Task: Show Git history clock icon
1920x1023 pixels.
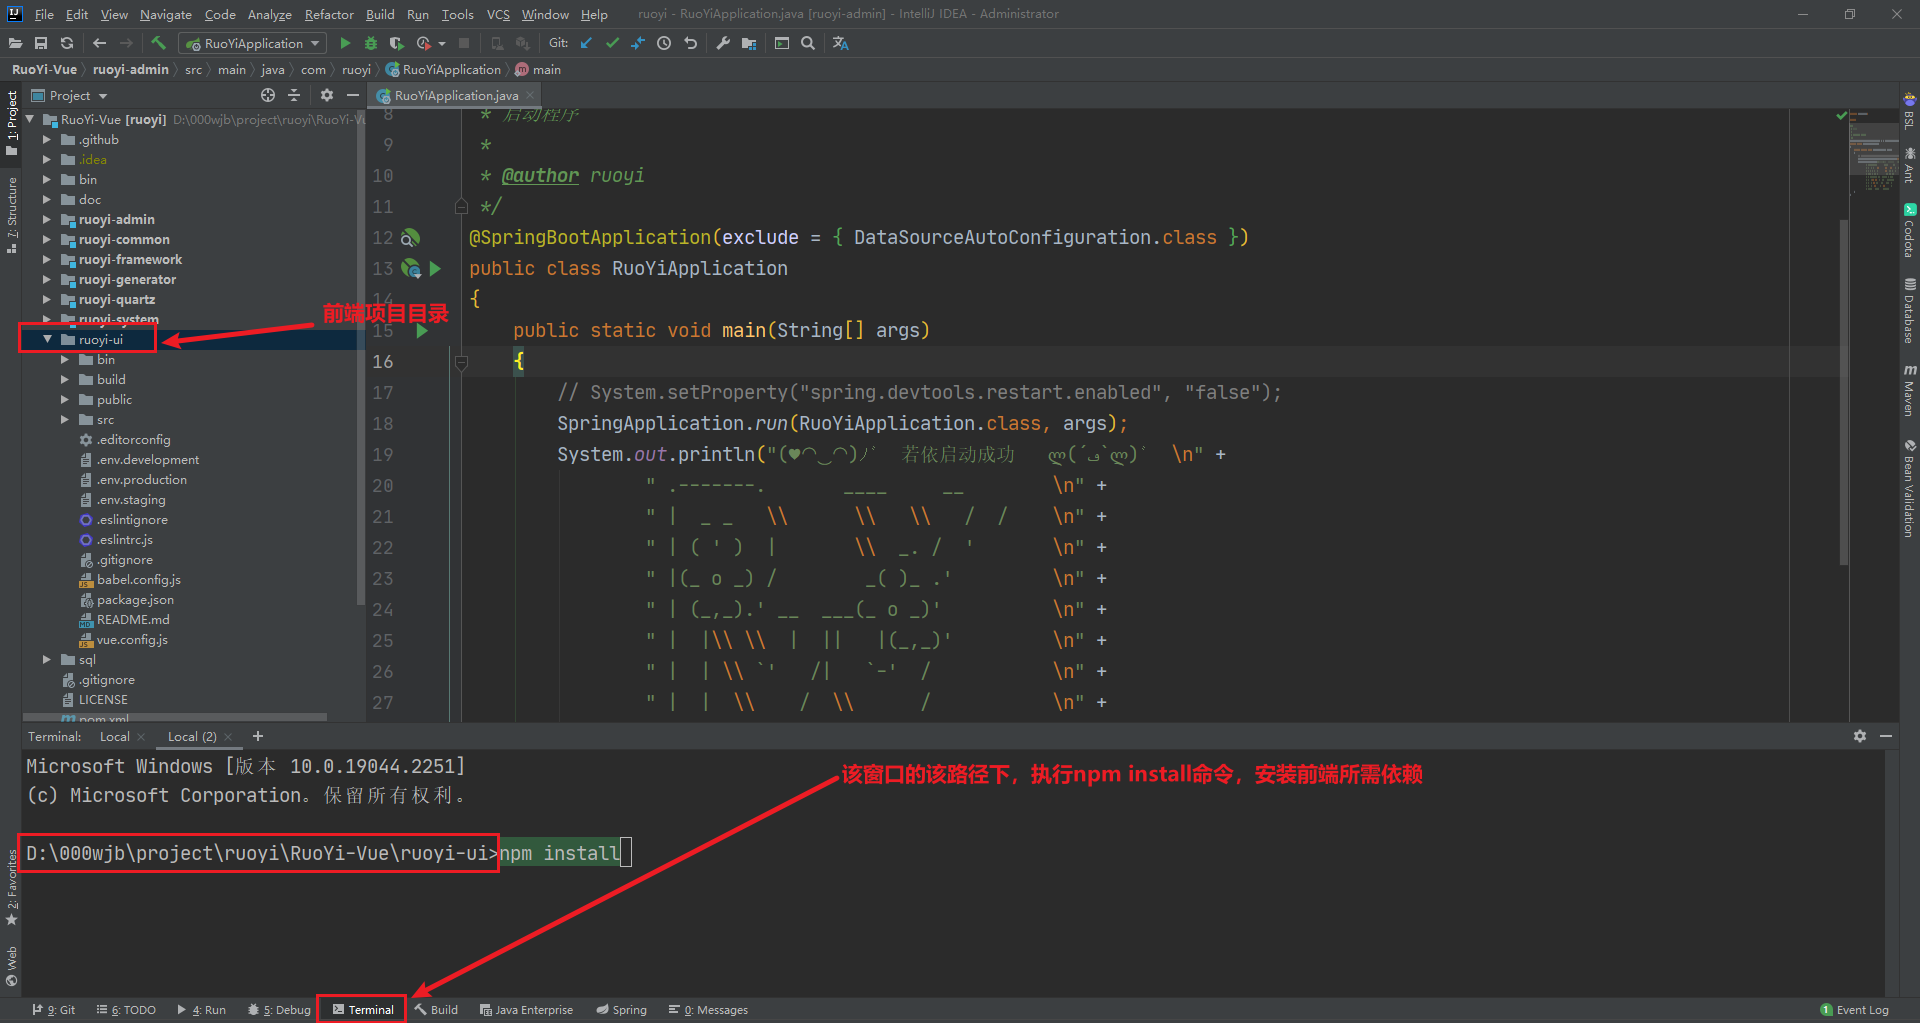Action: pos(664,43)
